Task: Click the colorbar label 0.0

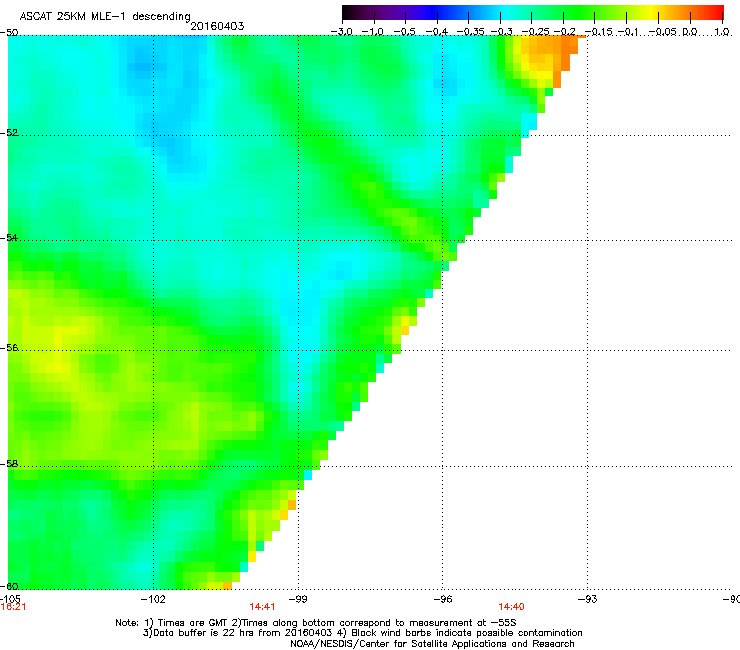Action: click(x=690, y=32)
